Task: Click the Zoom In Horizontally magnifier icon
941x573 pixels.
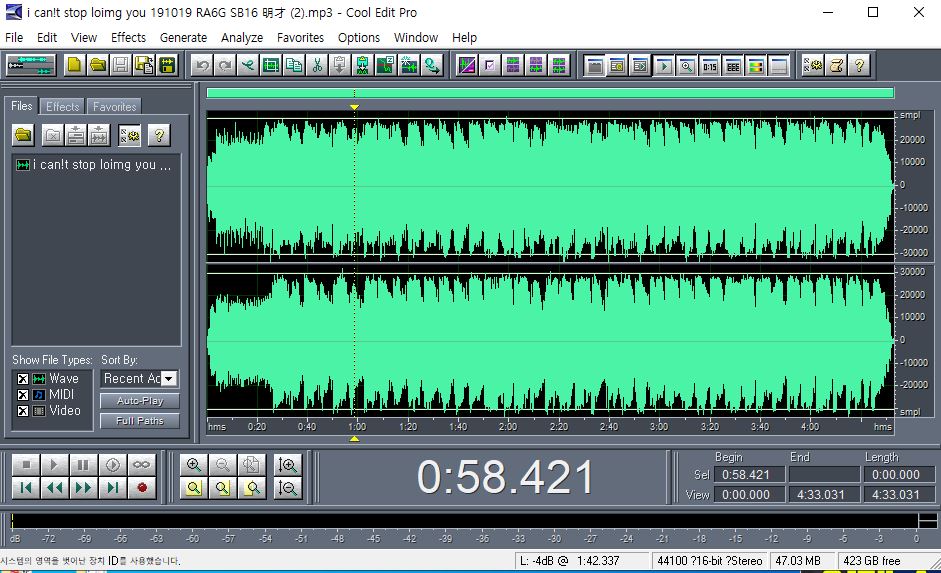Action: tap(194, 465)
